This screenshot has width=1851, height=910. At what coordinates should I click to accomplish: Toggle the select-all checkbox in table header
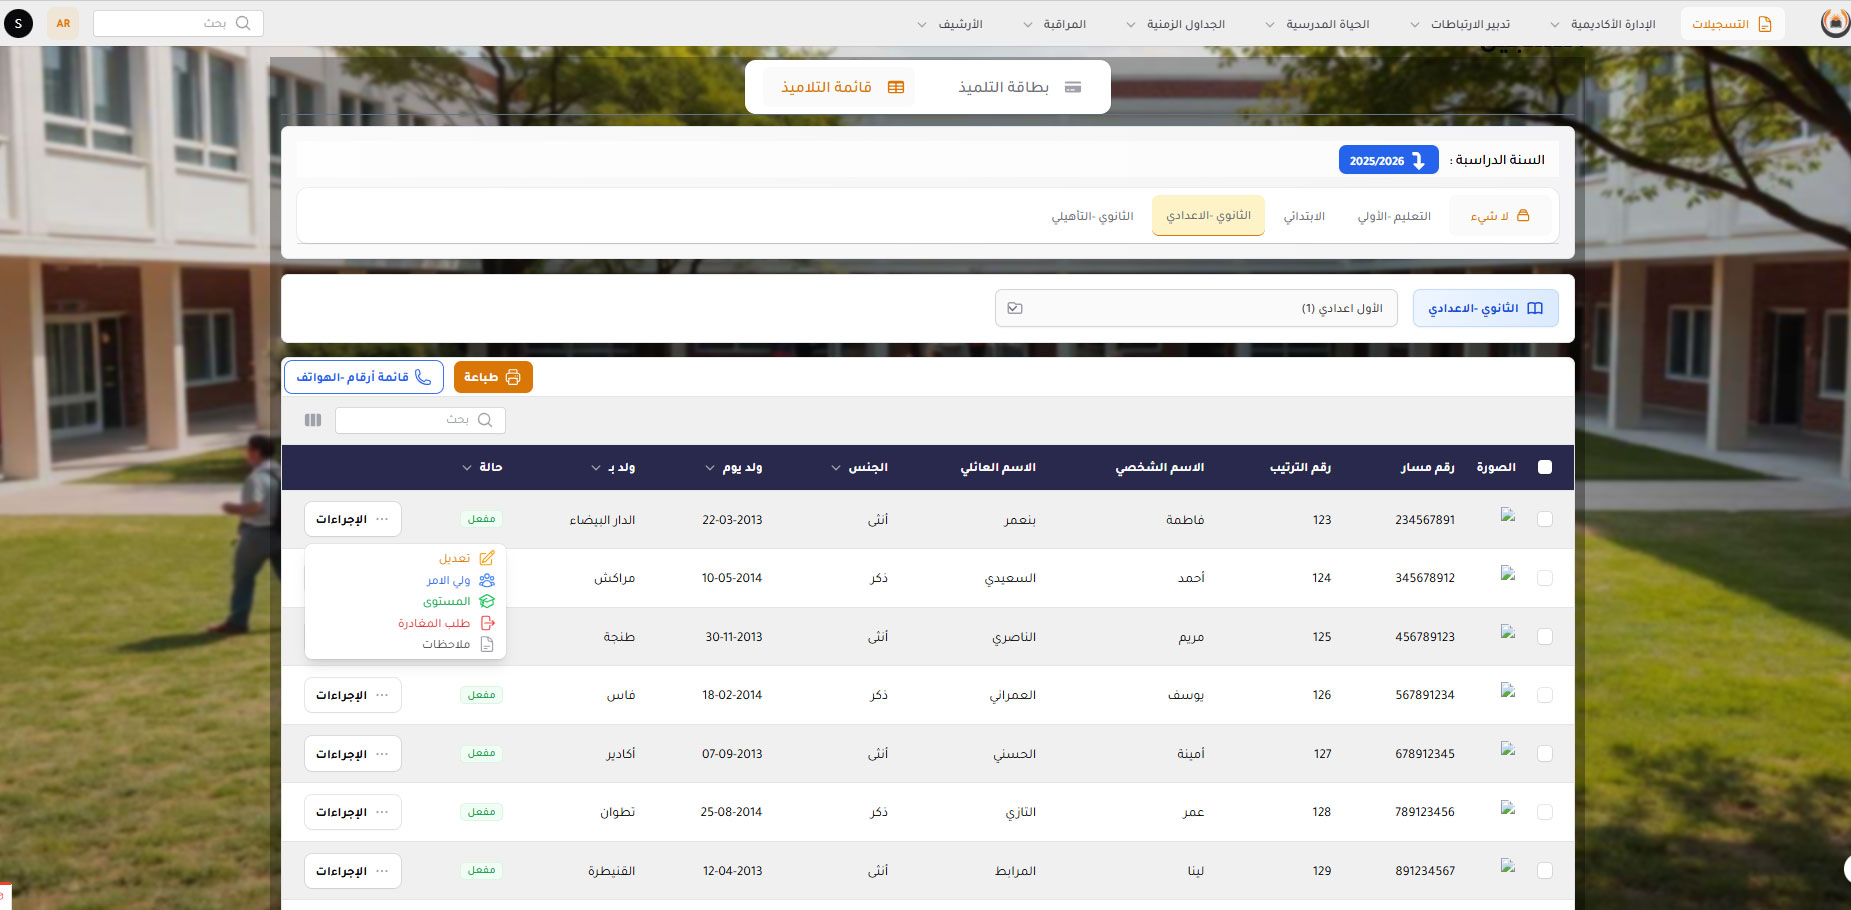[x=1545, y=467]
